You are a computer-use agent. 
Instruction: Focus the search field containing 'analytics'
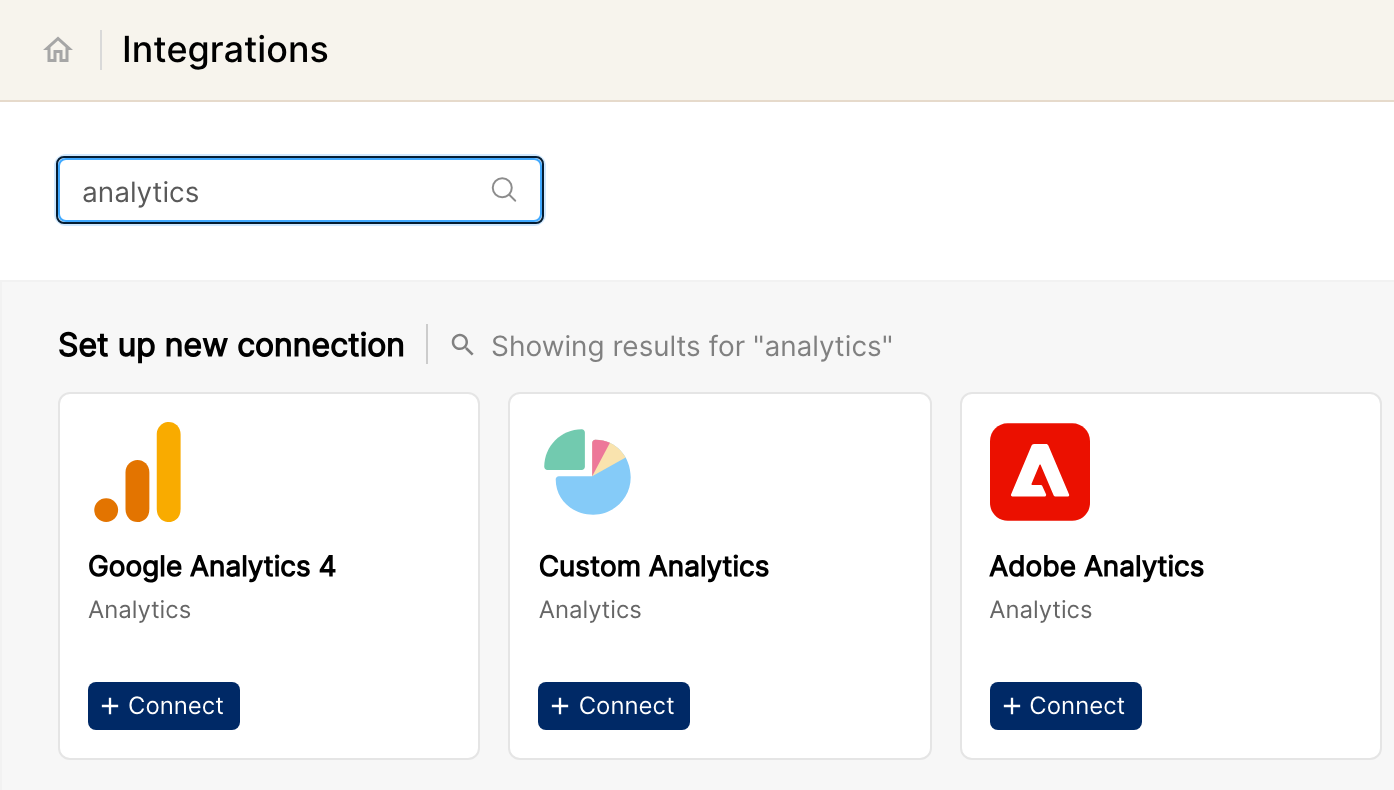[300, 190]
